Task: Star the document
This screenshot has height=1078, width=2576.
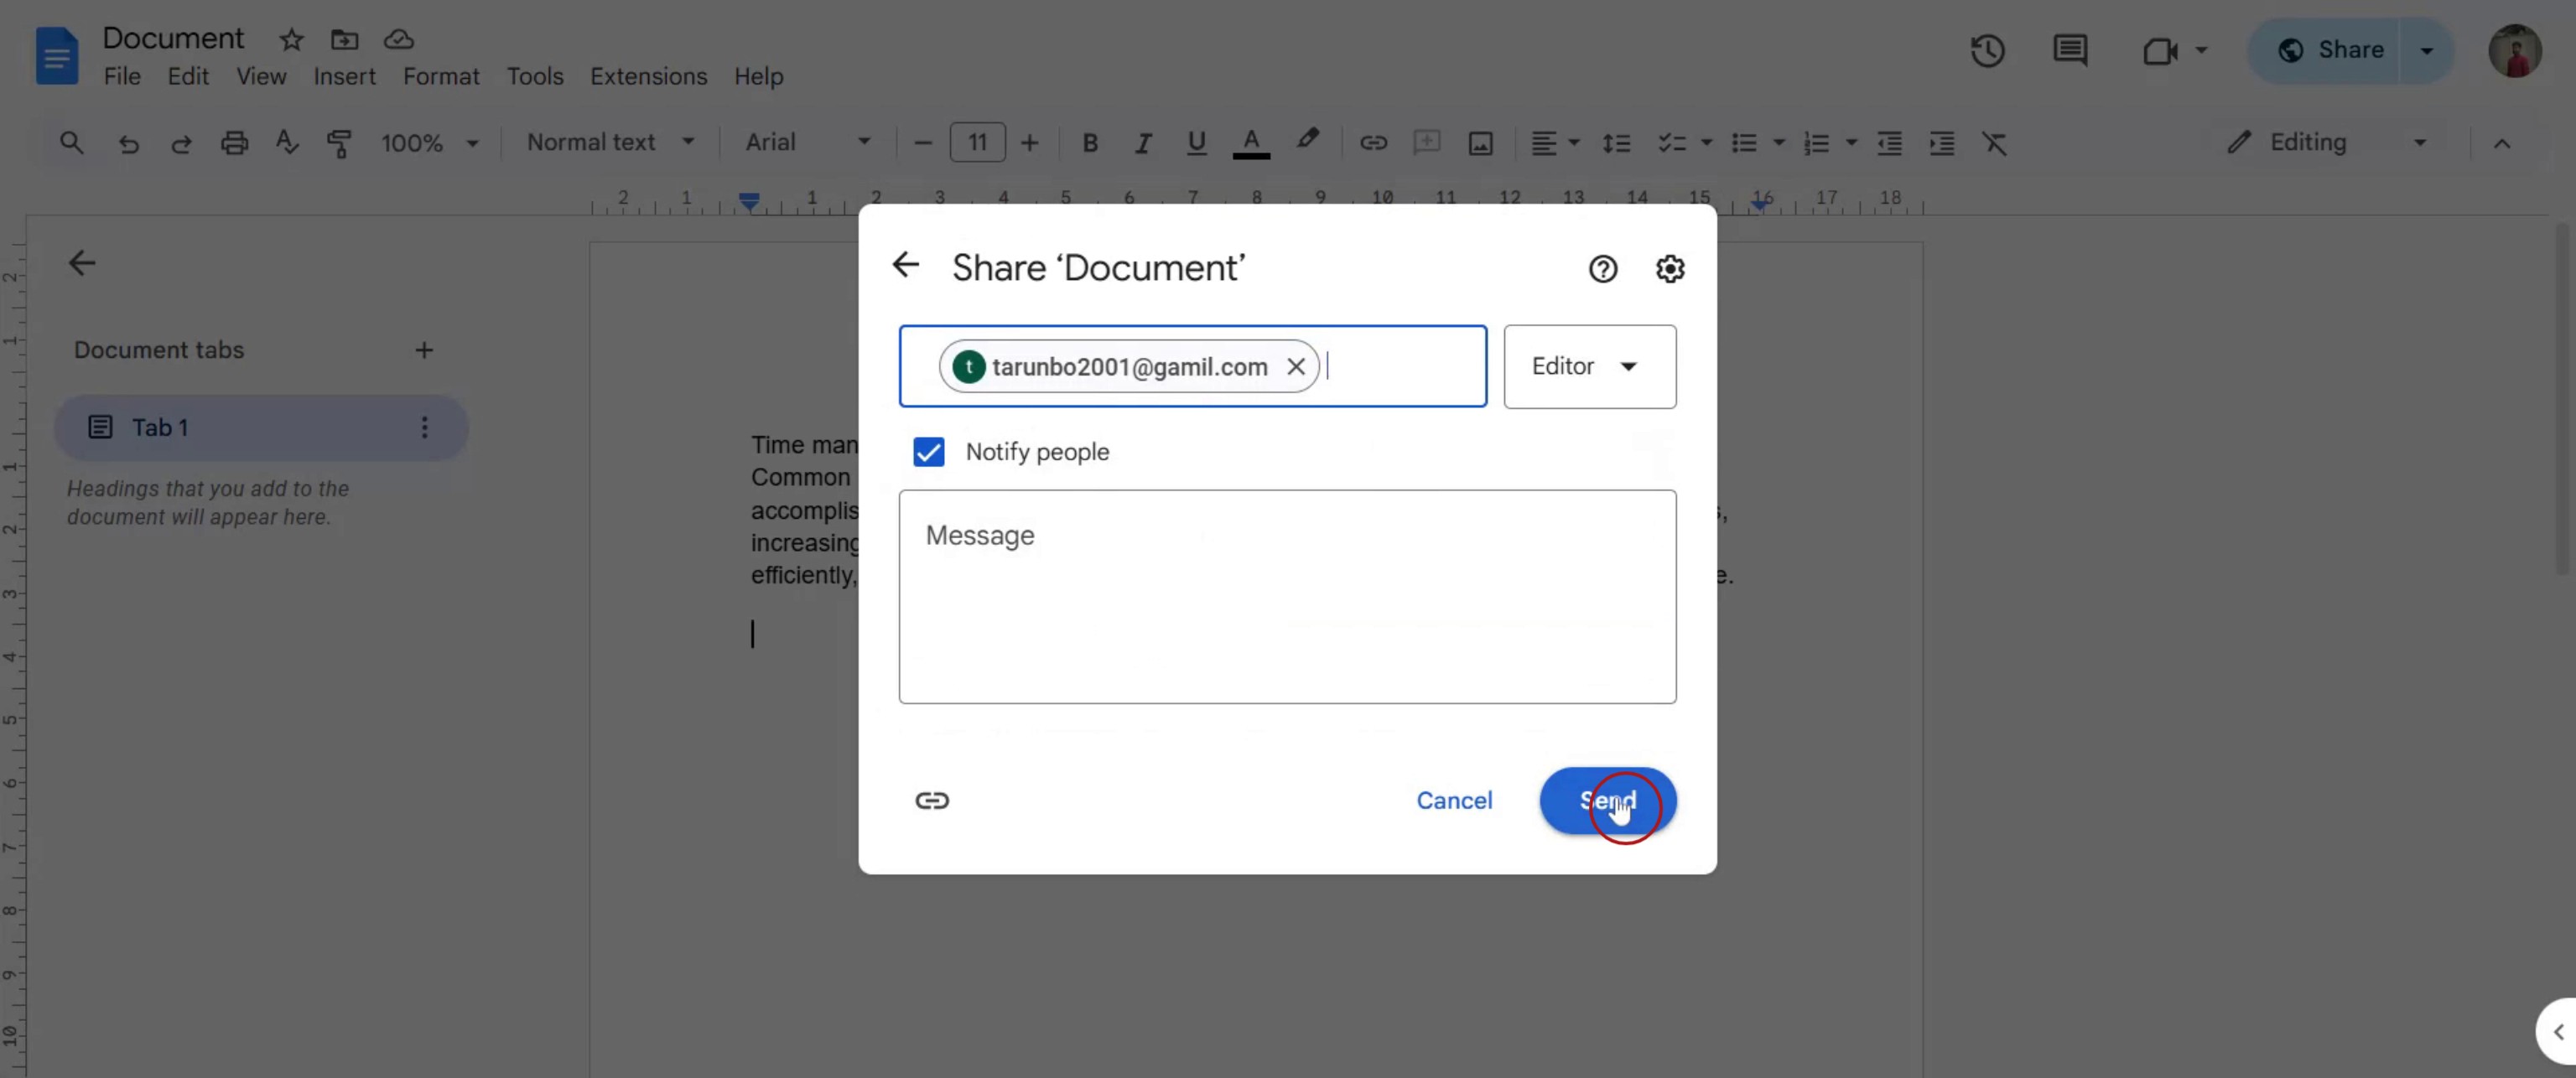Action: click(291, 40)
